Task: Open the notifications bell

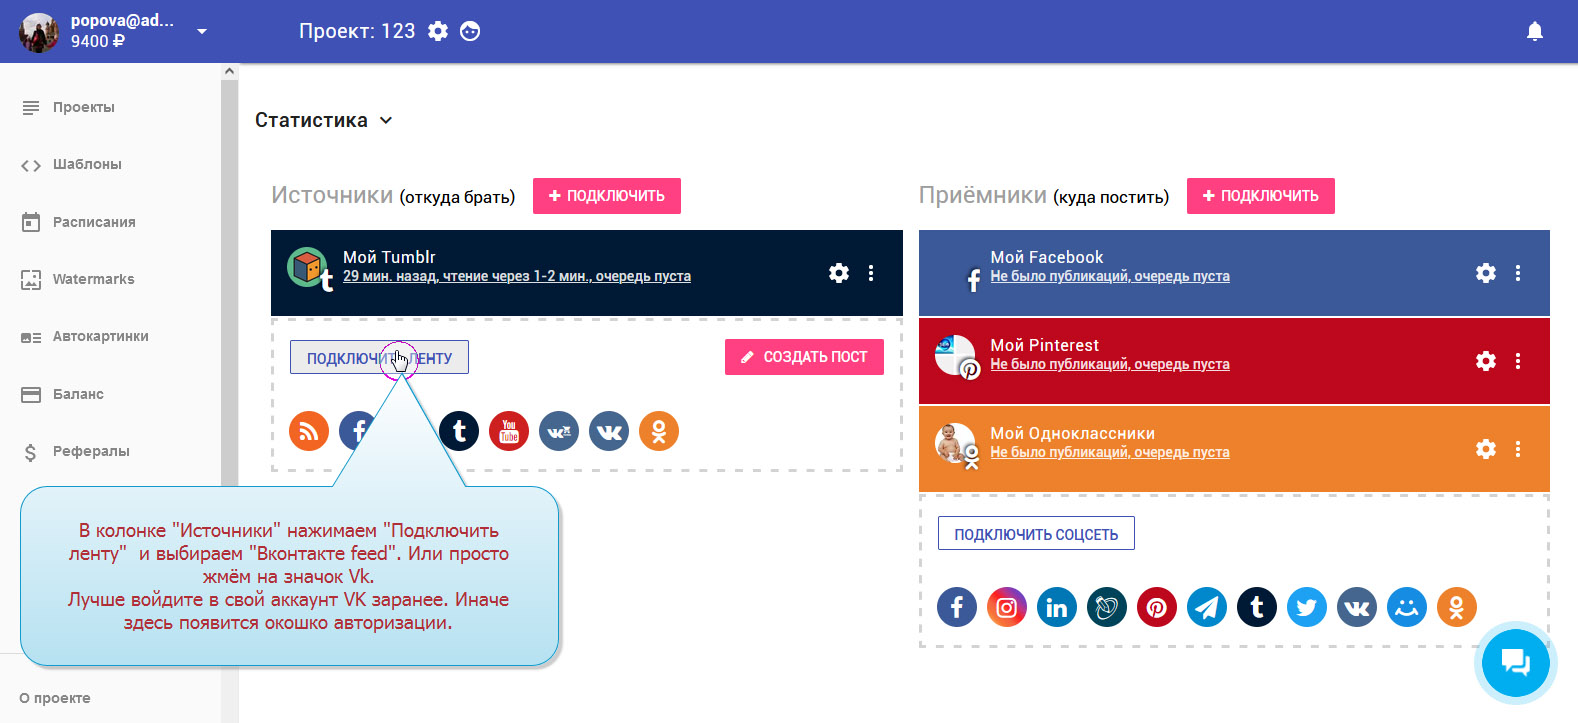Action: tap(1535, 32)
